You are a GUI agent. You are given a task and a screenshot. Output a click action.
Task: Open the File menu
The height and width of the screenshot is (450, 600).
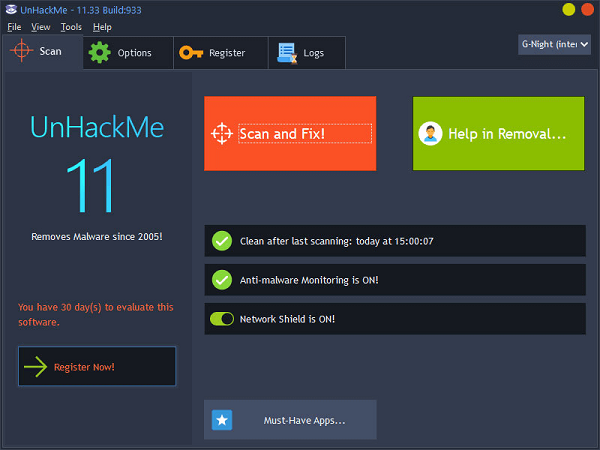14,27
